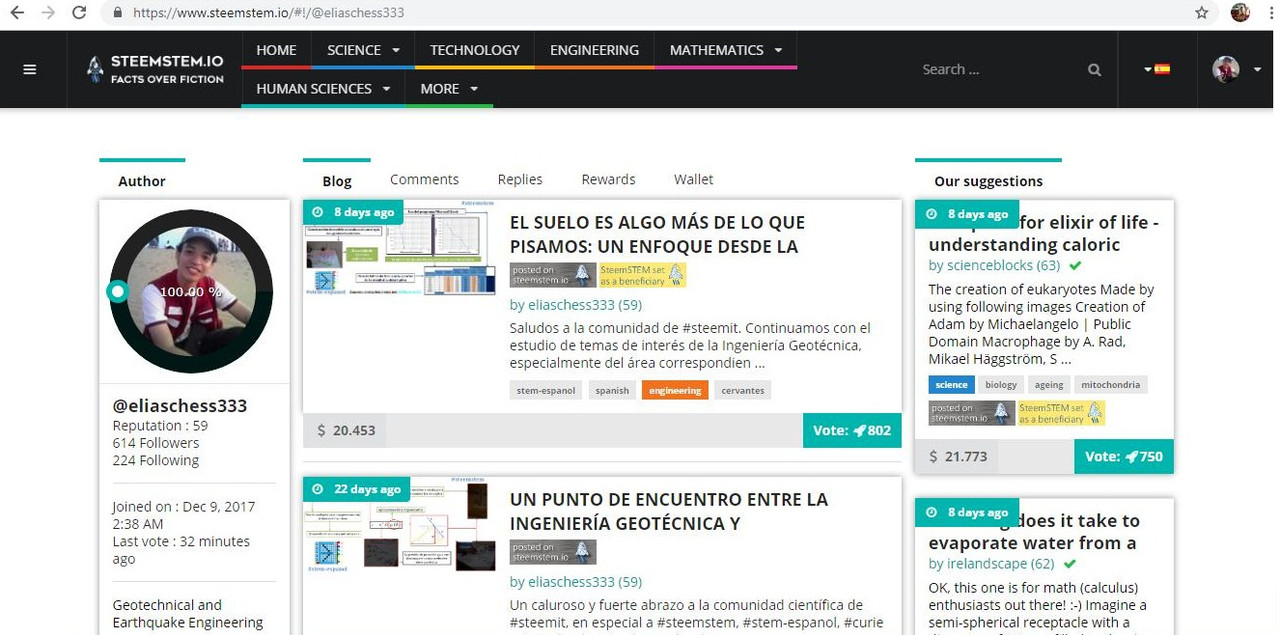
Task: Click the browser forward arrow
Action: [48, 13]
